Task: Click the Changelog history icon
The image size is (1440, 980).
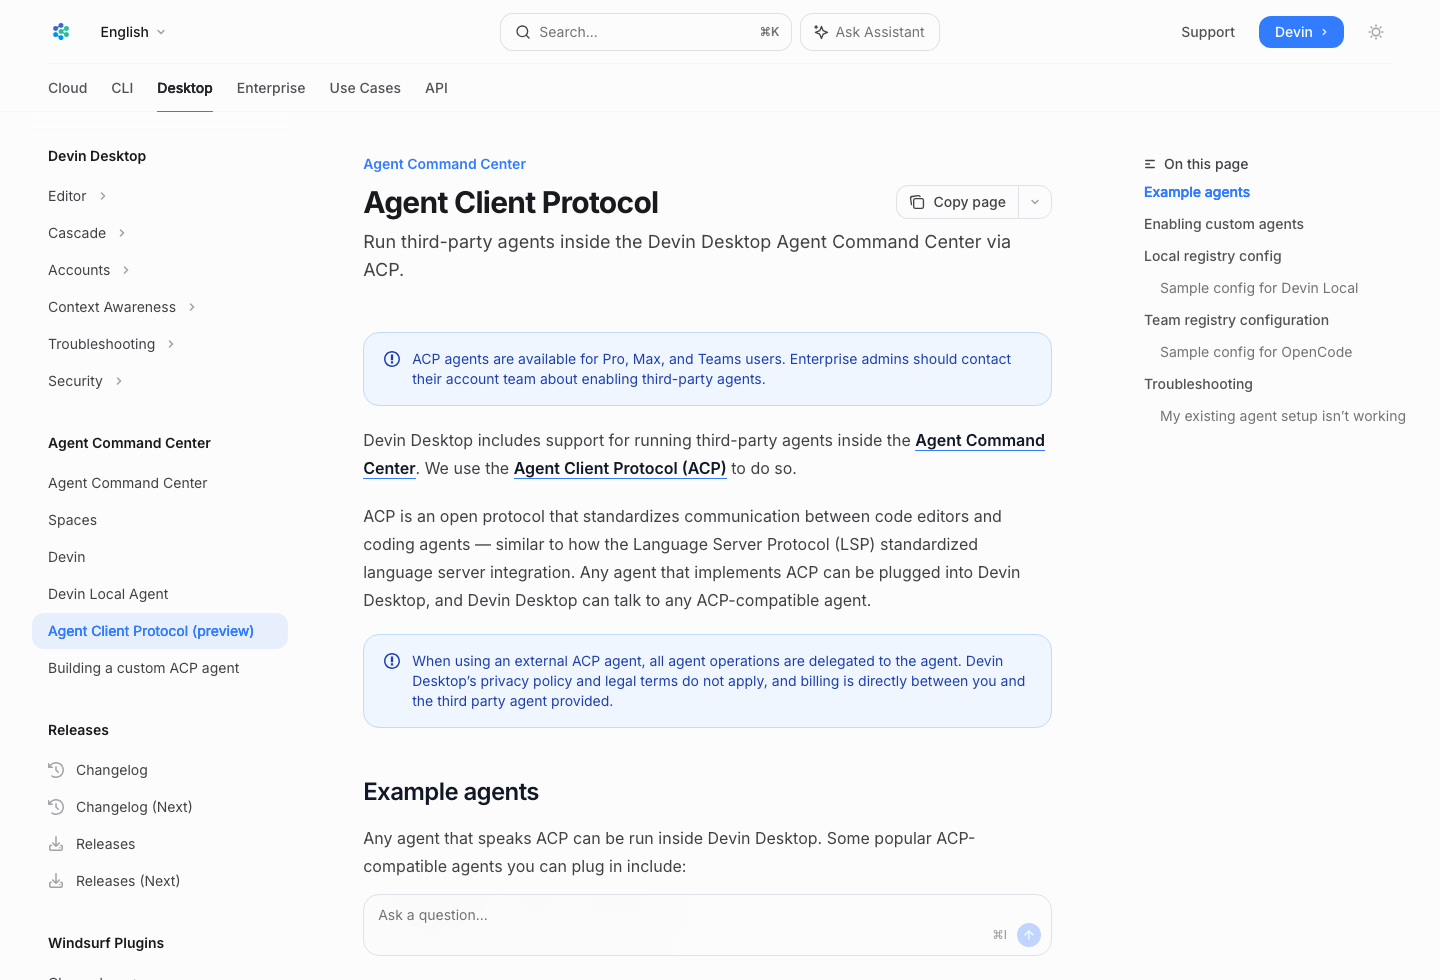Action: 56,770
